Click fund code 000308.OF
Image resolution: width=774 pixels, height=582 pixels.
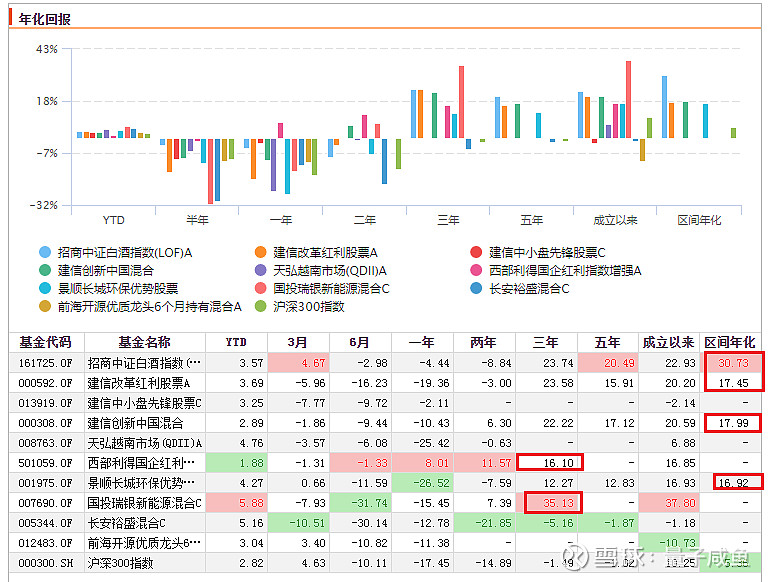[45, 423]
